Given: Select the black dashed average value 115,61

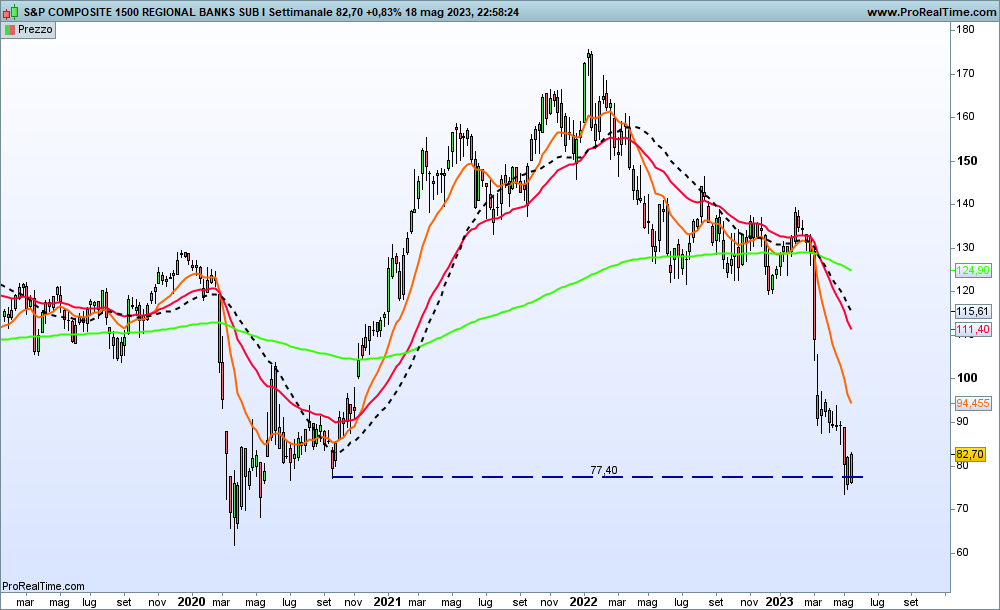Looking at the screenshot, I should (x=973, y=311).
